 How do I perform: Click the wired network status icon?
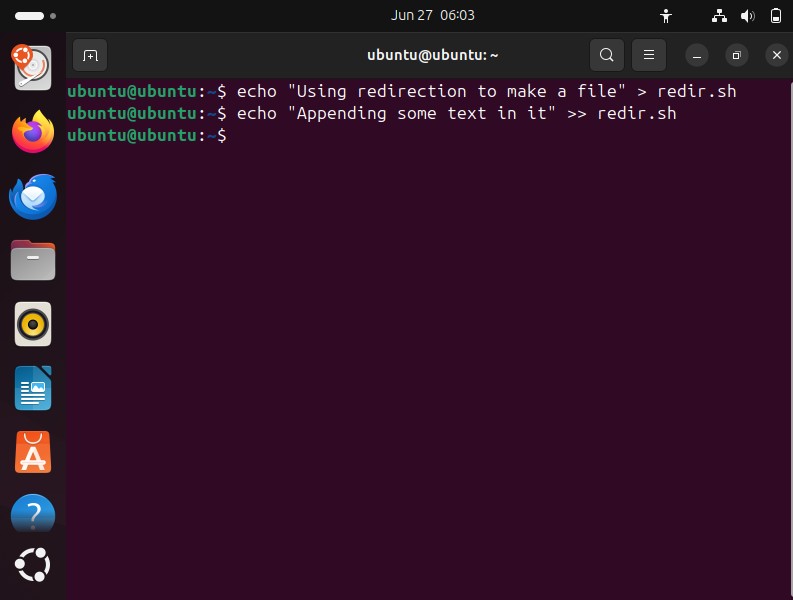(x=719, y=16)
